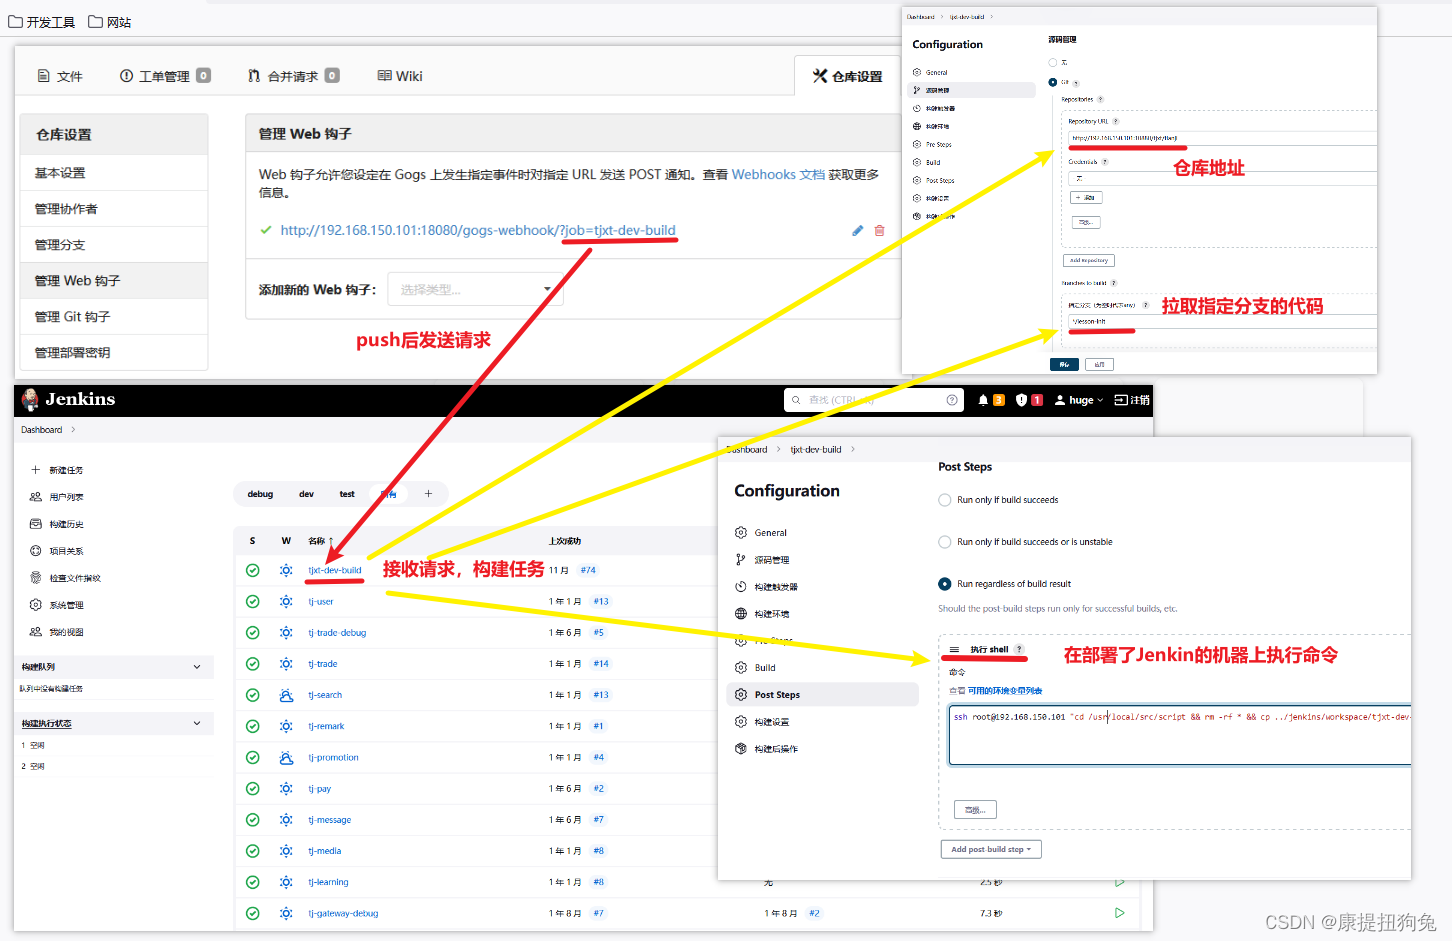Image resolution: width=1452 pixels, height=941 pixels.
Task: Open the tj-trade-debug job link
Action: point(337,633)
